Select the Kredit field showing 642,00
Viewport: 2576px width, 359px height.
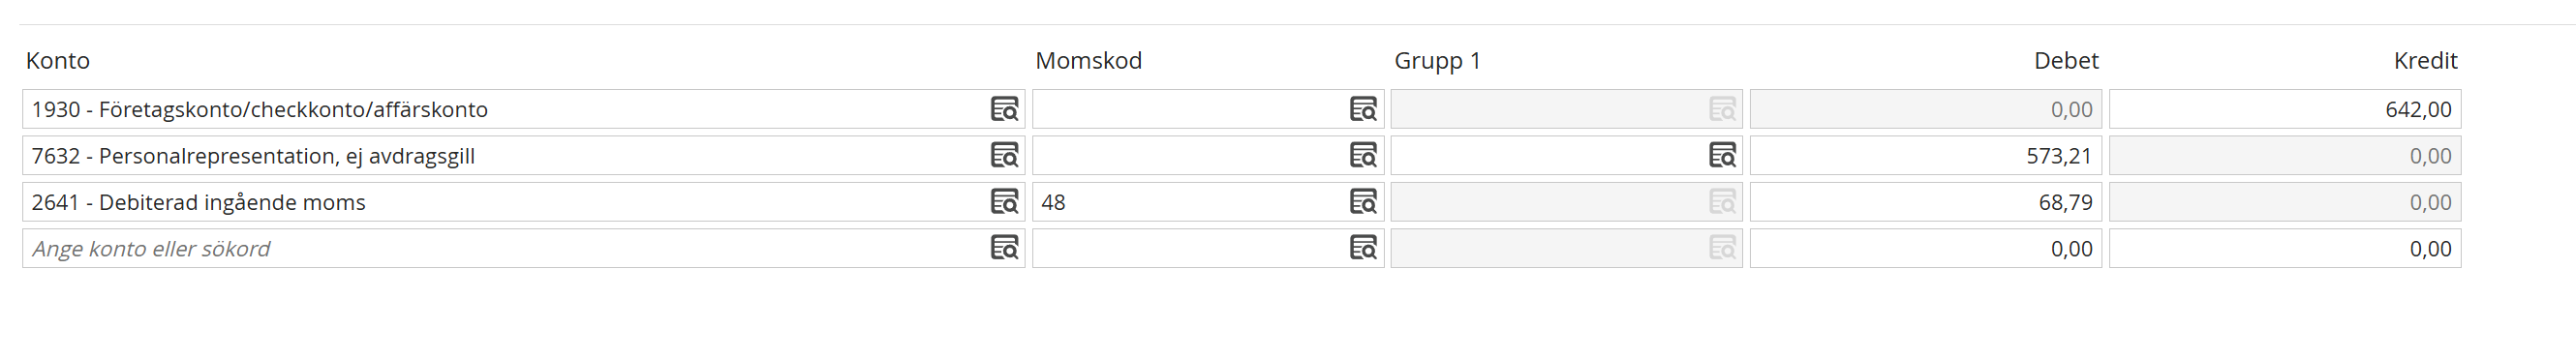coord(2285,109)
